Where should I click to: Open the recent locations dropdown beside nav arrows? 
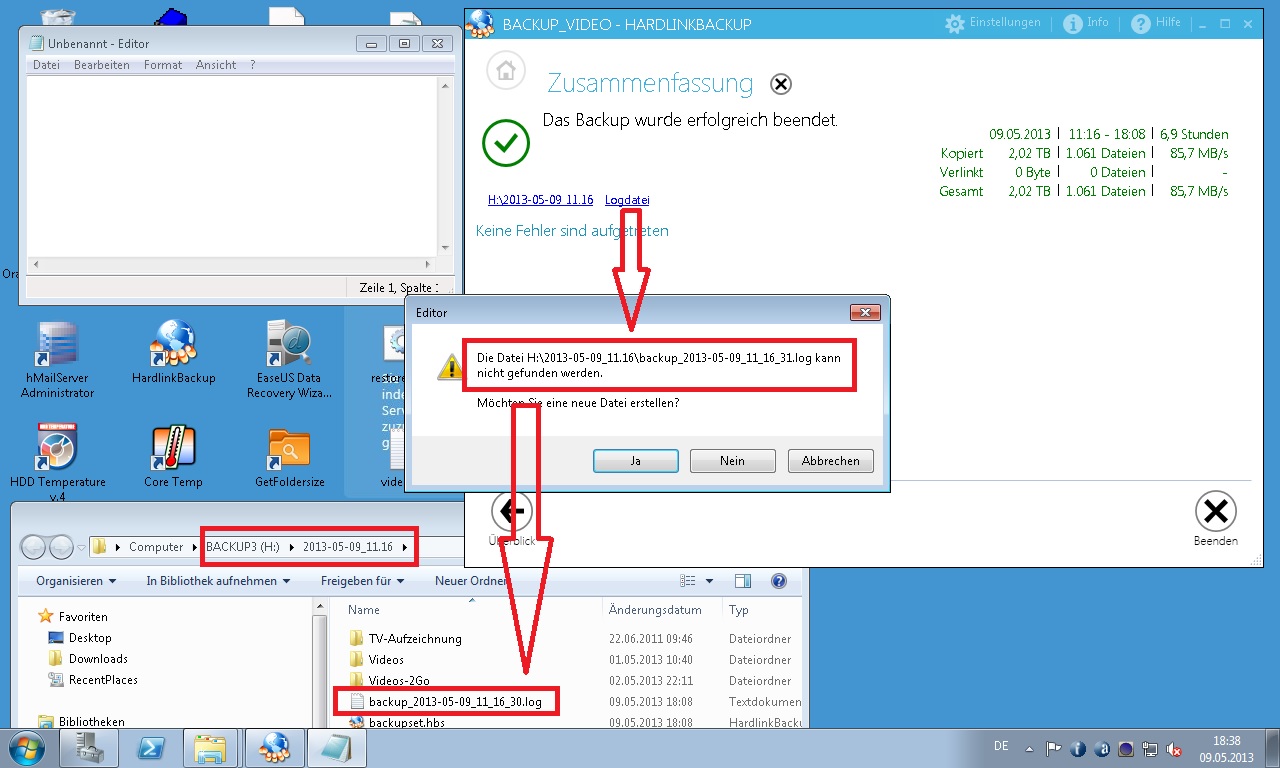(80, 547)
